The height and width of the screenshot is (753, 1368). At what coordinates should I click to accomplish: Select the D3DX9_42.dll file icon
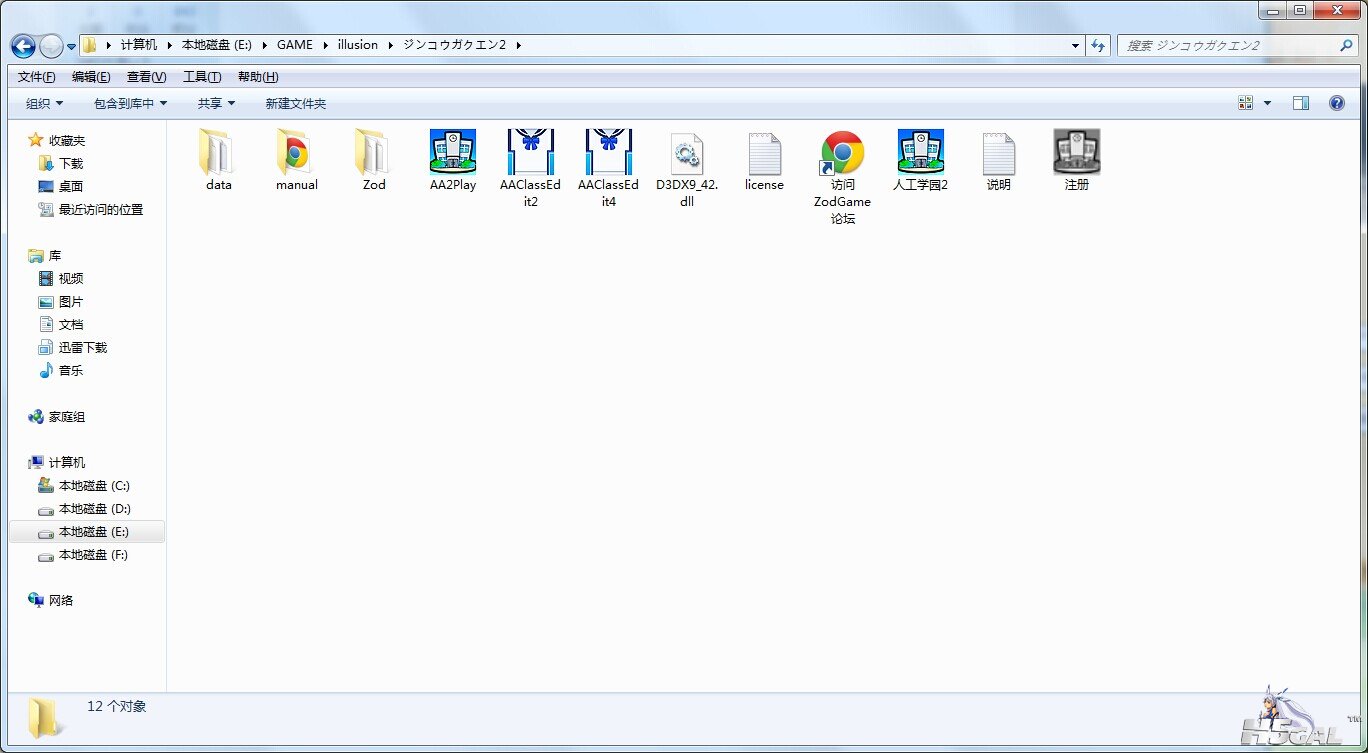click(x=687, y=153)
